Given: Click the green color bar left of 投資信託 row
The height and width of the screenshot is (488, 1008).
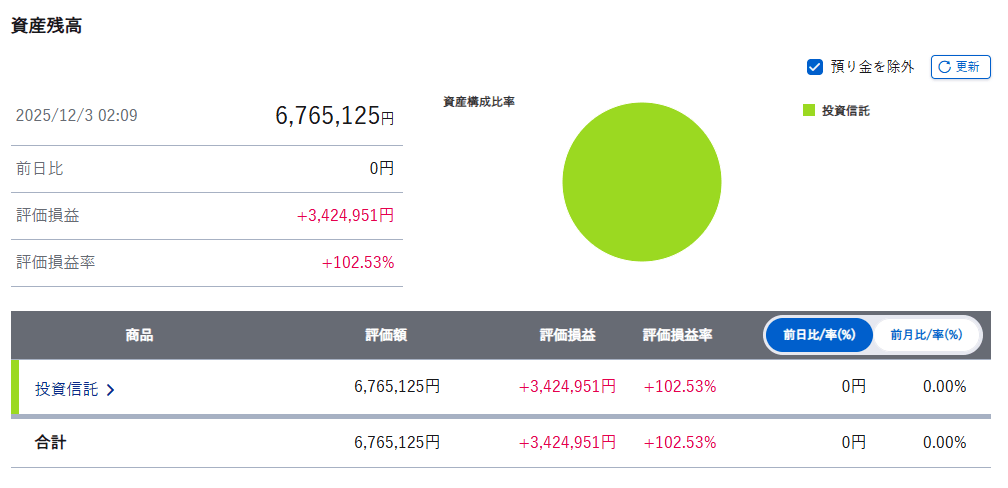Looking at the screenshot, I should click(15, 387).
